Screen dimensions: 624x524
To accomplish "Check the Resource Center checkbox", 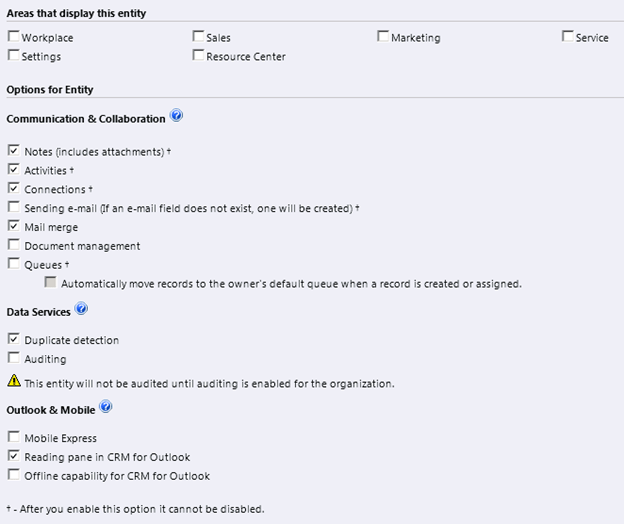I will click(198, 56).
